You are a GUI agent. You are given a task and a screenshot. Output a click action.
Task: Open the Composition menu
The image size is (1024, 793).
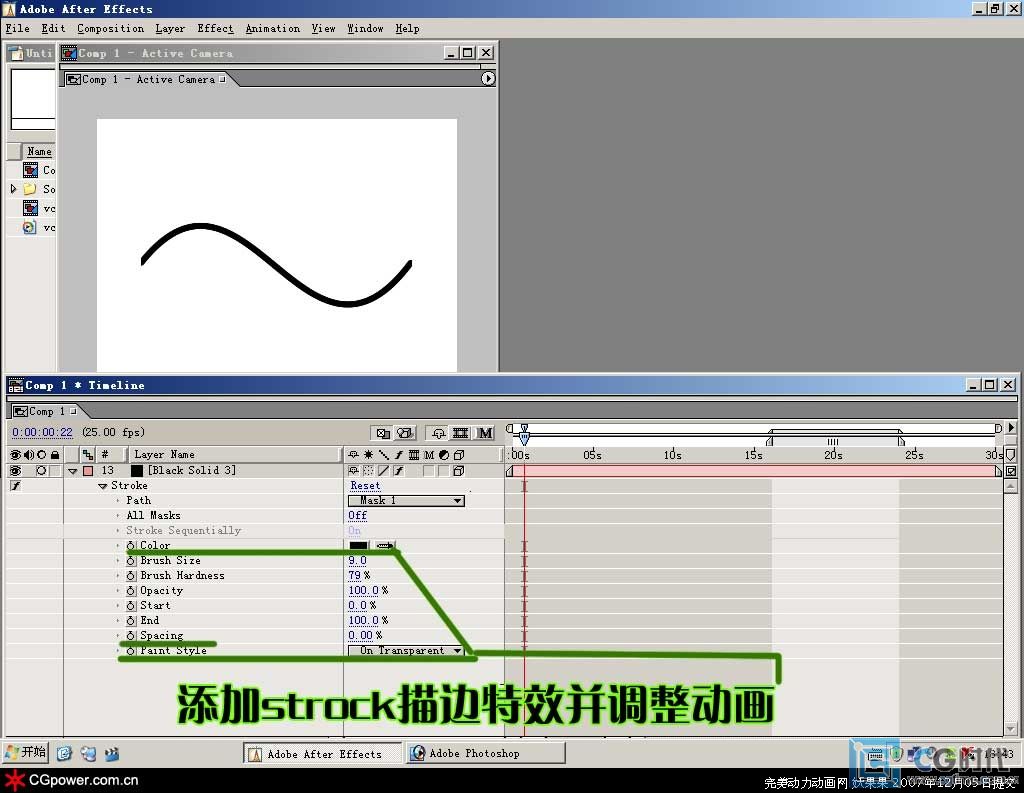(x=110, y=29)
